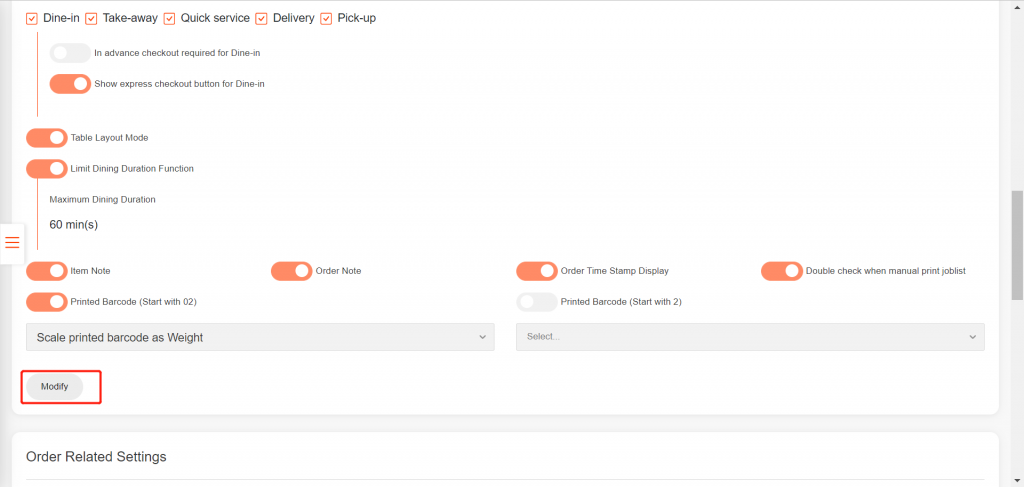Screen dimensions: 1024x487
Task: Enable Printed Barcode (Start with 2)
Action: click(x=537, y=302)
